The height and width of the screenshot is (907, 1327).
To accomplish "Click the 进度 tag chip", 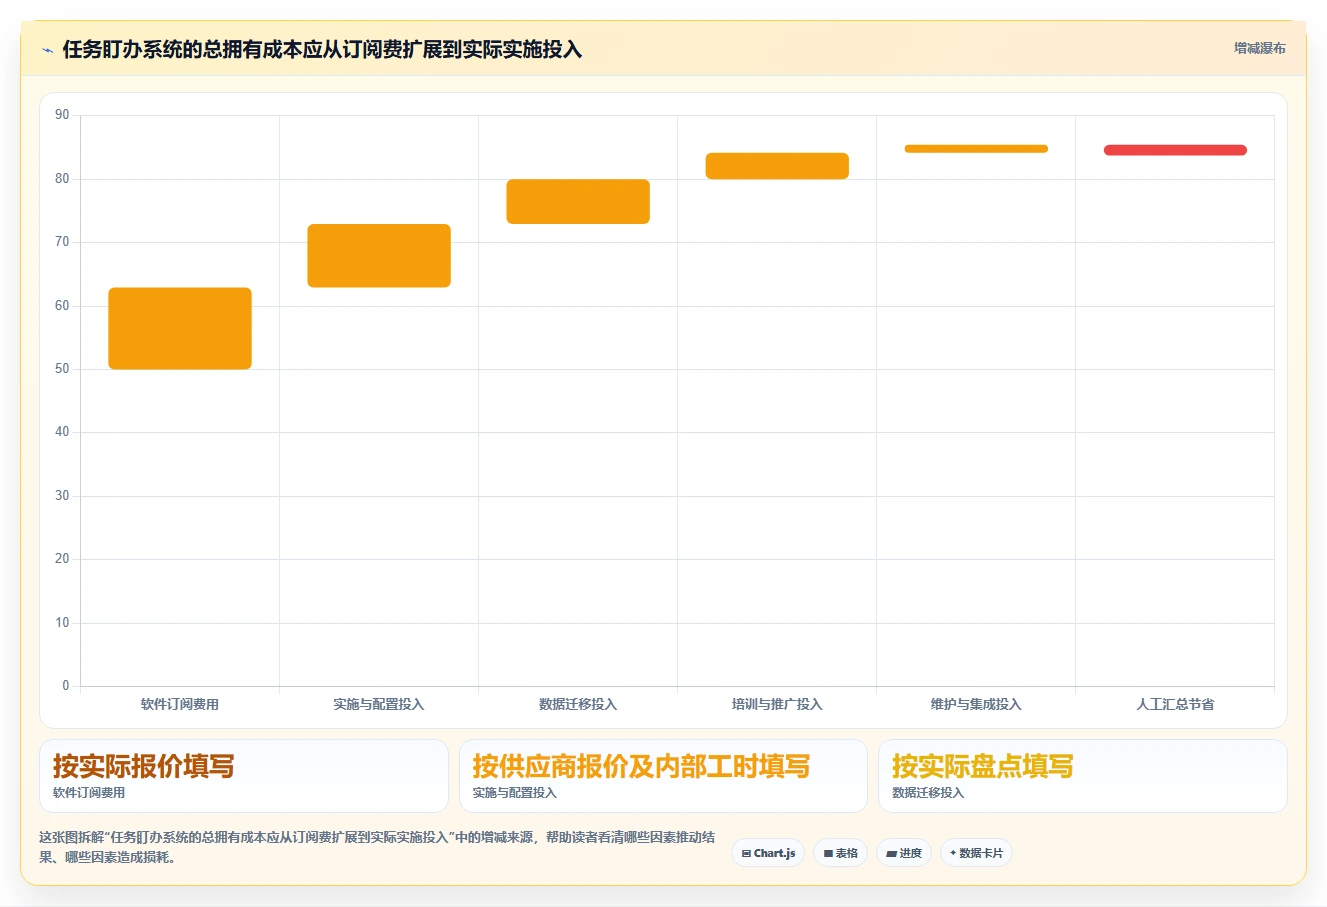I will [x=904, y=853].
